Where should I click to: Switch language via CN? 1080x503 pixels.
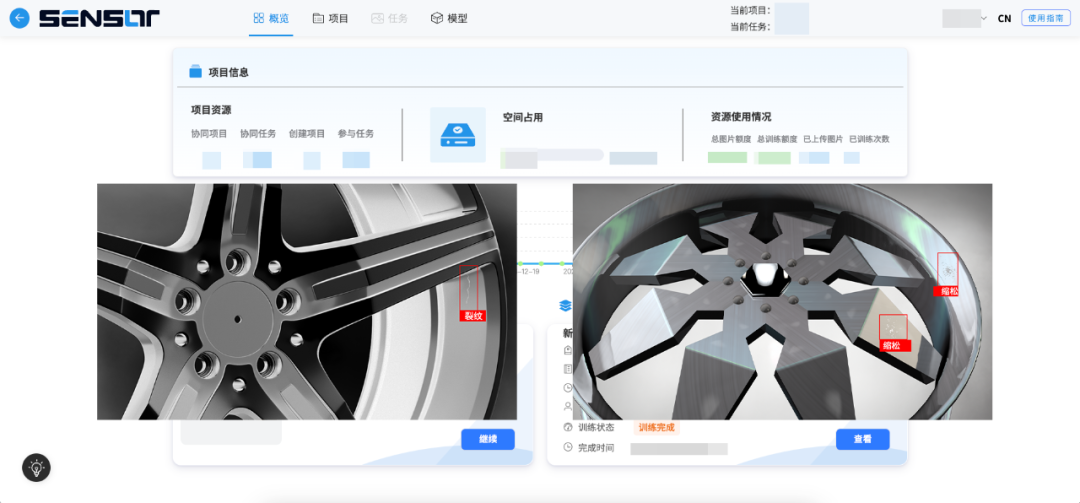[1004, 19]
